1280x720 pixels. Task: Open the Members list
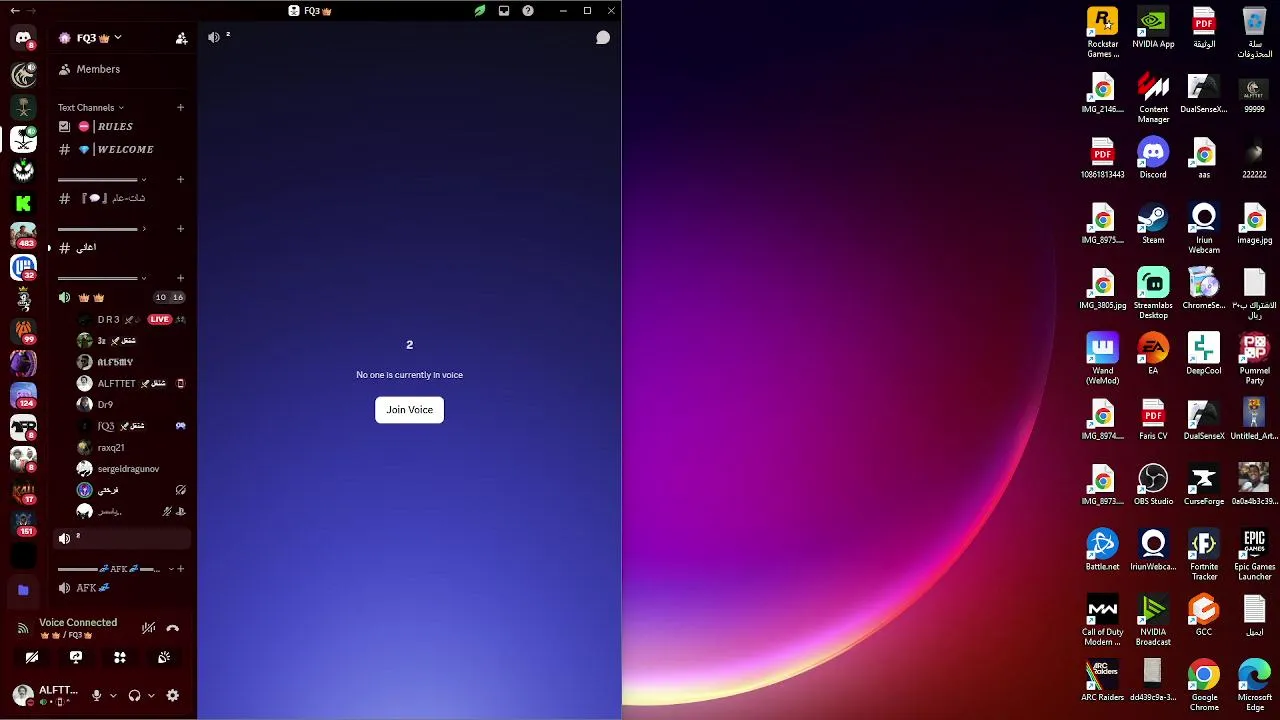[x=120, y=69]
